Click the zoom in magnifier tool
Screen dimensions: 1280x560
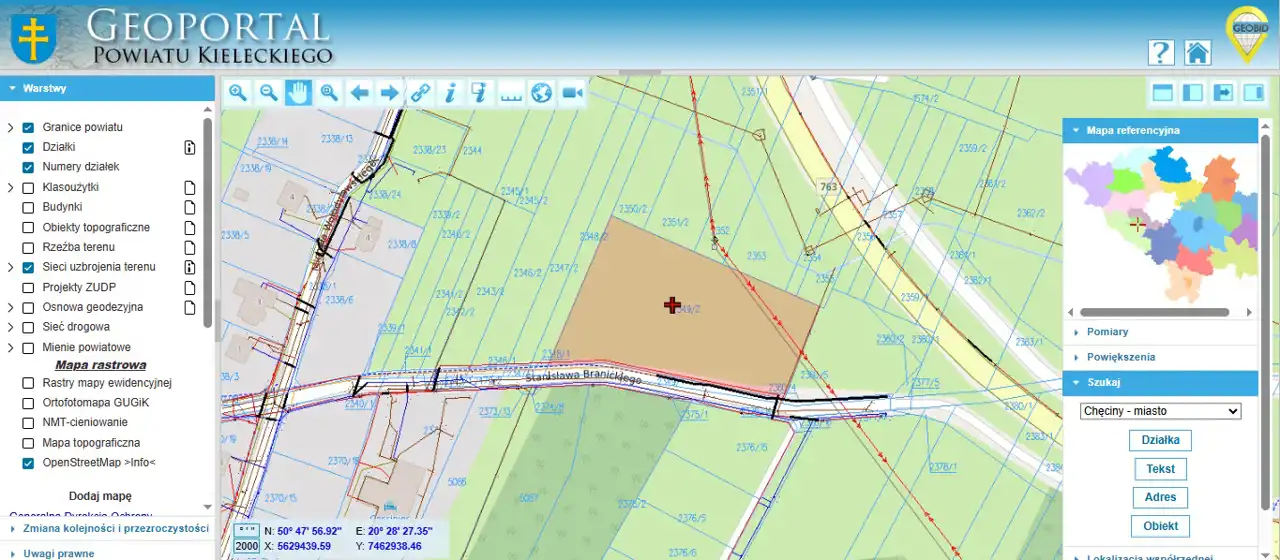pyautogui.click(x=238, y=93)
